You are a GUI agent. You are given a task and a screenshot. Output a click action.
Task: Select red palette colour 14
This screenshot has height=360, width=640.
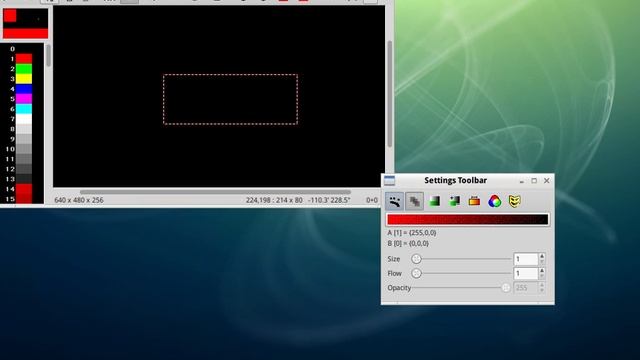pos(24,189)
